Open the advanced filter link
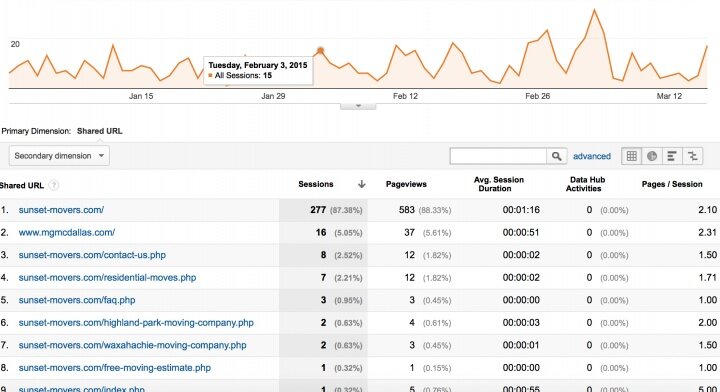This screenshot has width=720, height=392. pyautogui.click(x=592, y=156)
